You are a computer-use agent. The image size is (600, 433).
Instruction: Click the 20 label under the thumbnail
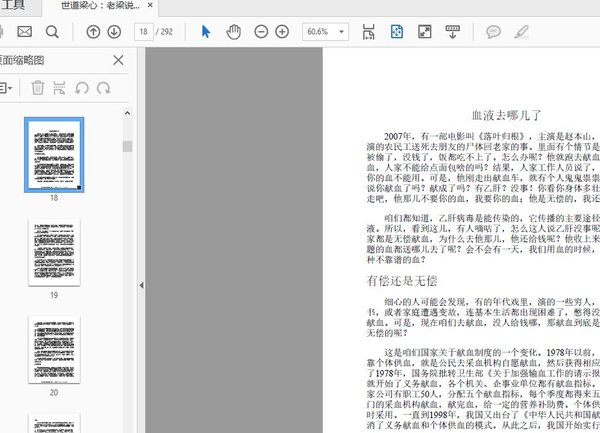[54, 392]
